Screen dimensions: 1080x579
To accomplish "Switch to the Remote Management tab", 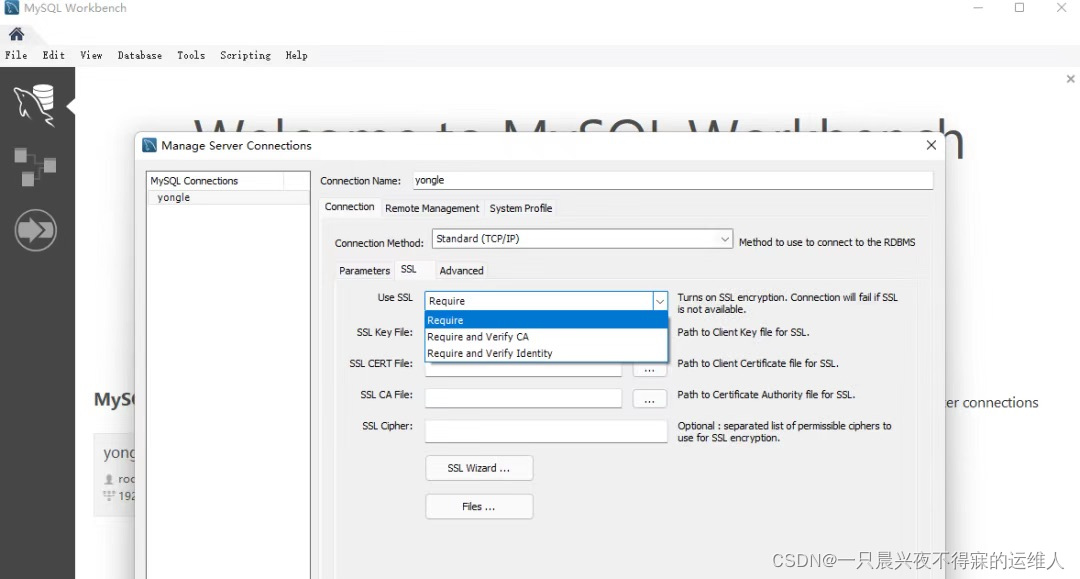I will pos(432,208).
